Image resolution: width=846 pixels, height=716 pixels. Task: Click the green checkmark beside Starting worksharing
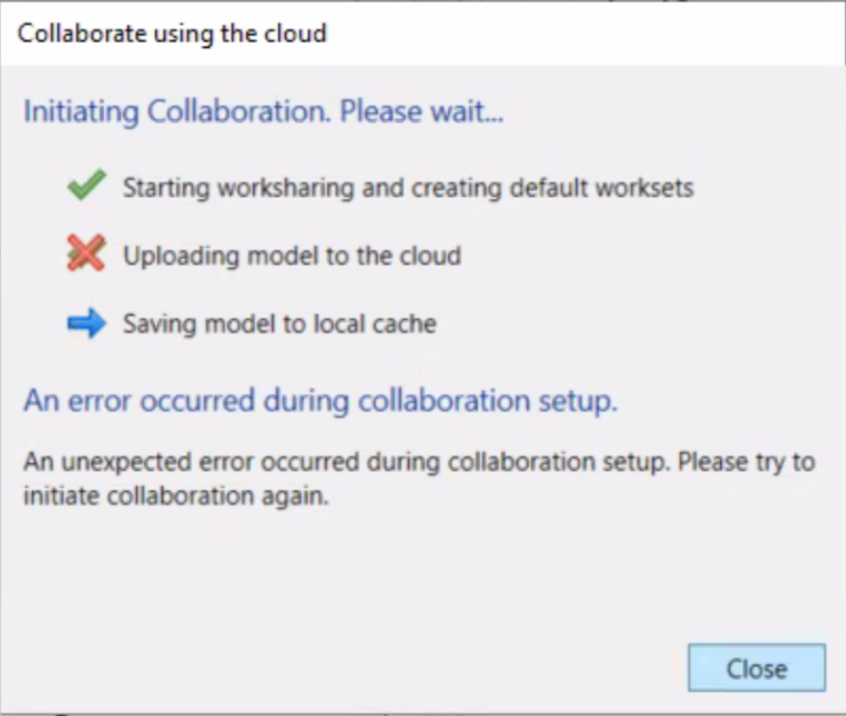(x=87, y=186)
